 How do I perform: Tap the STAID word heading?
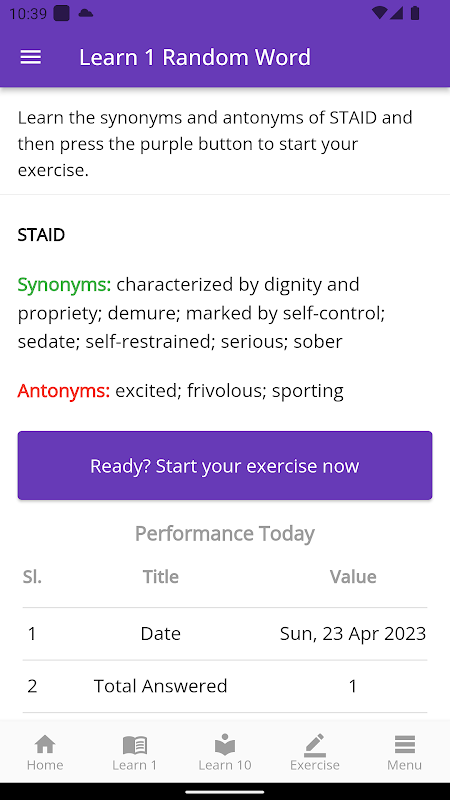(41, 235)
